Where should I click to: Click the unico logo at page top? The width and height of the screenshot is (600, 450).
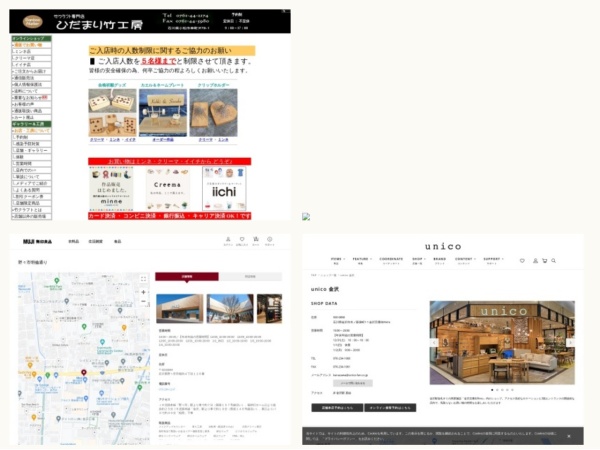pos(443,246)
